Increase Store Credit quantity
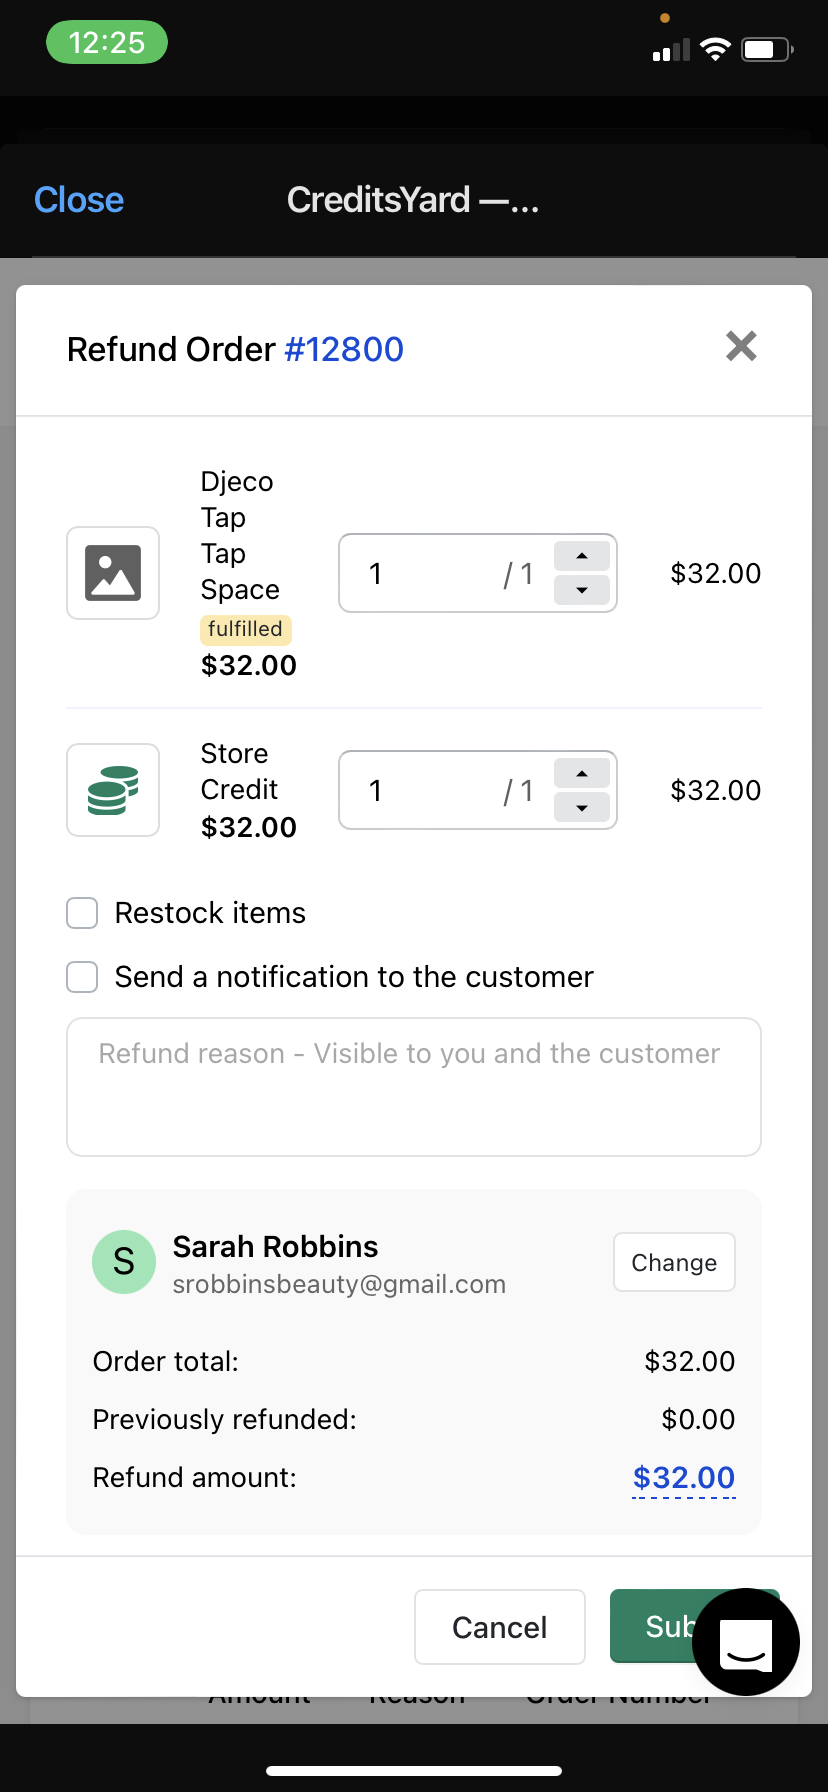Image resolution: width=828 pixels, height=1792 pixels. (582, 773)
